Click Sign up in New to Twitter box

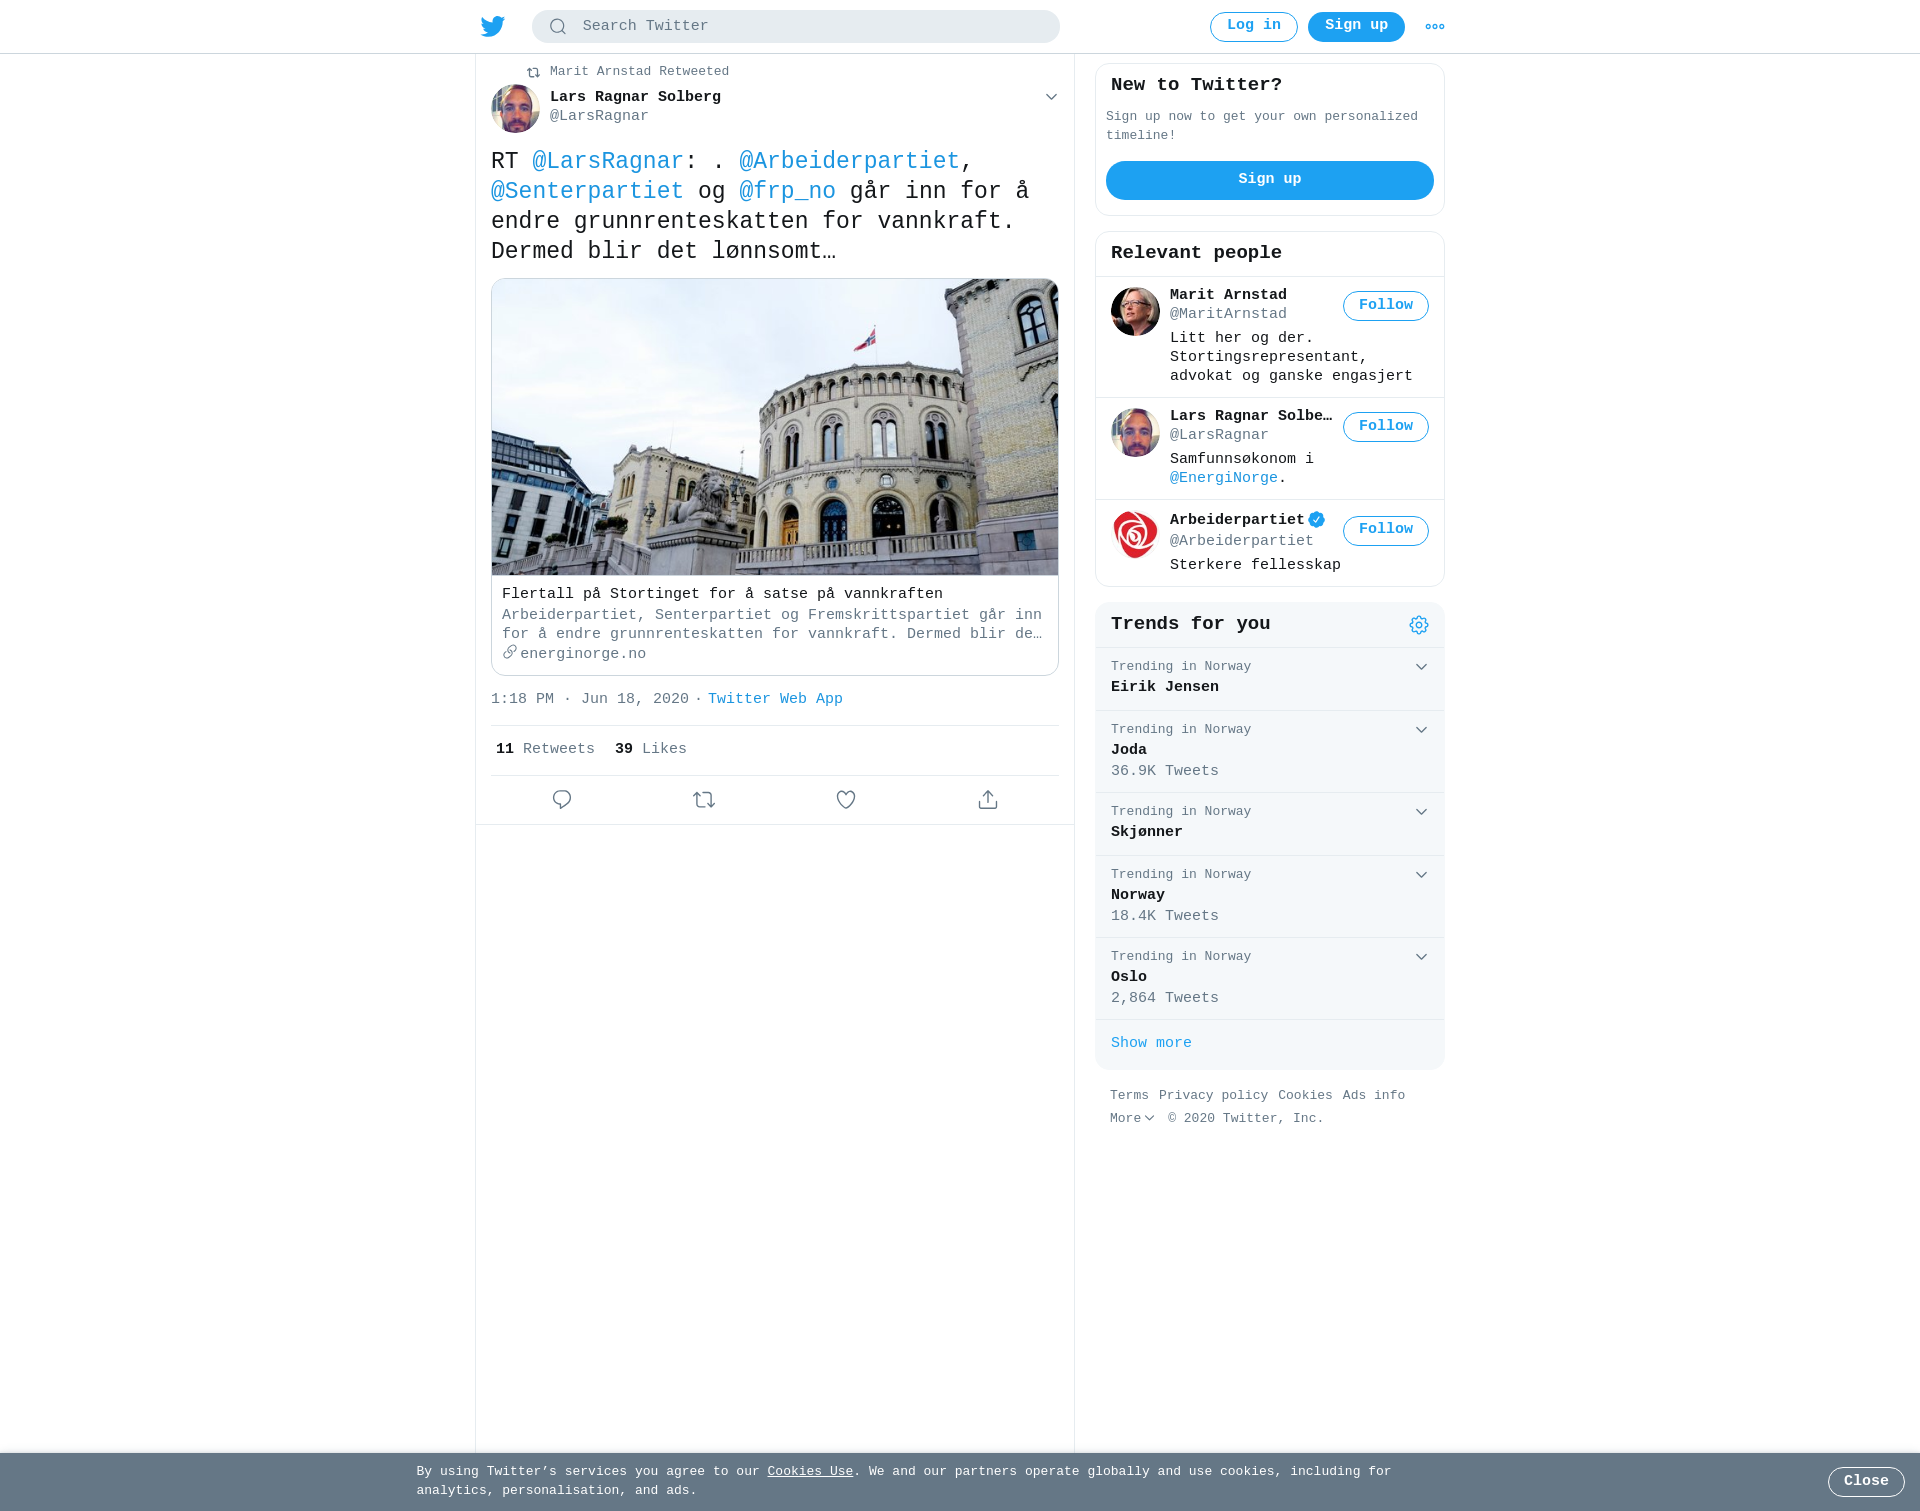click(x=1270, y=180)
